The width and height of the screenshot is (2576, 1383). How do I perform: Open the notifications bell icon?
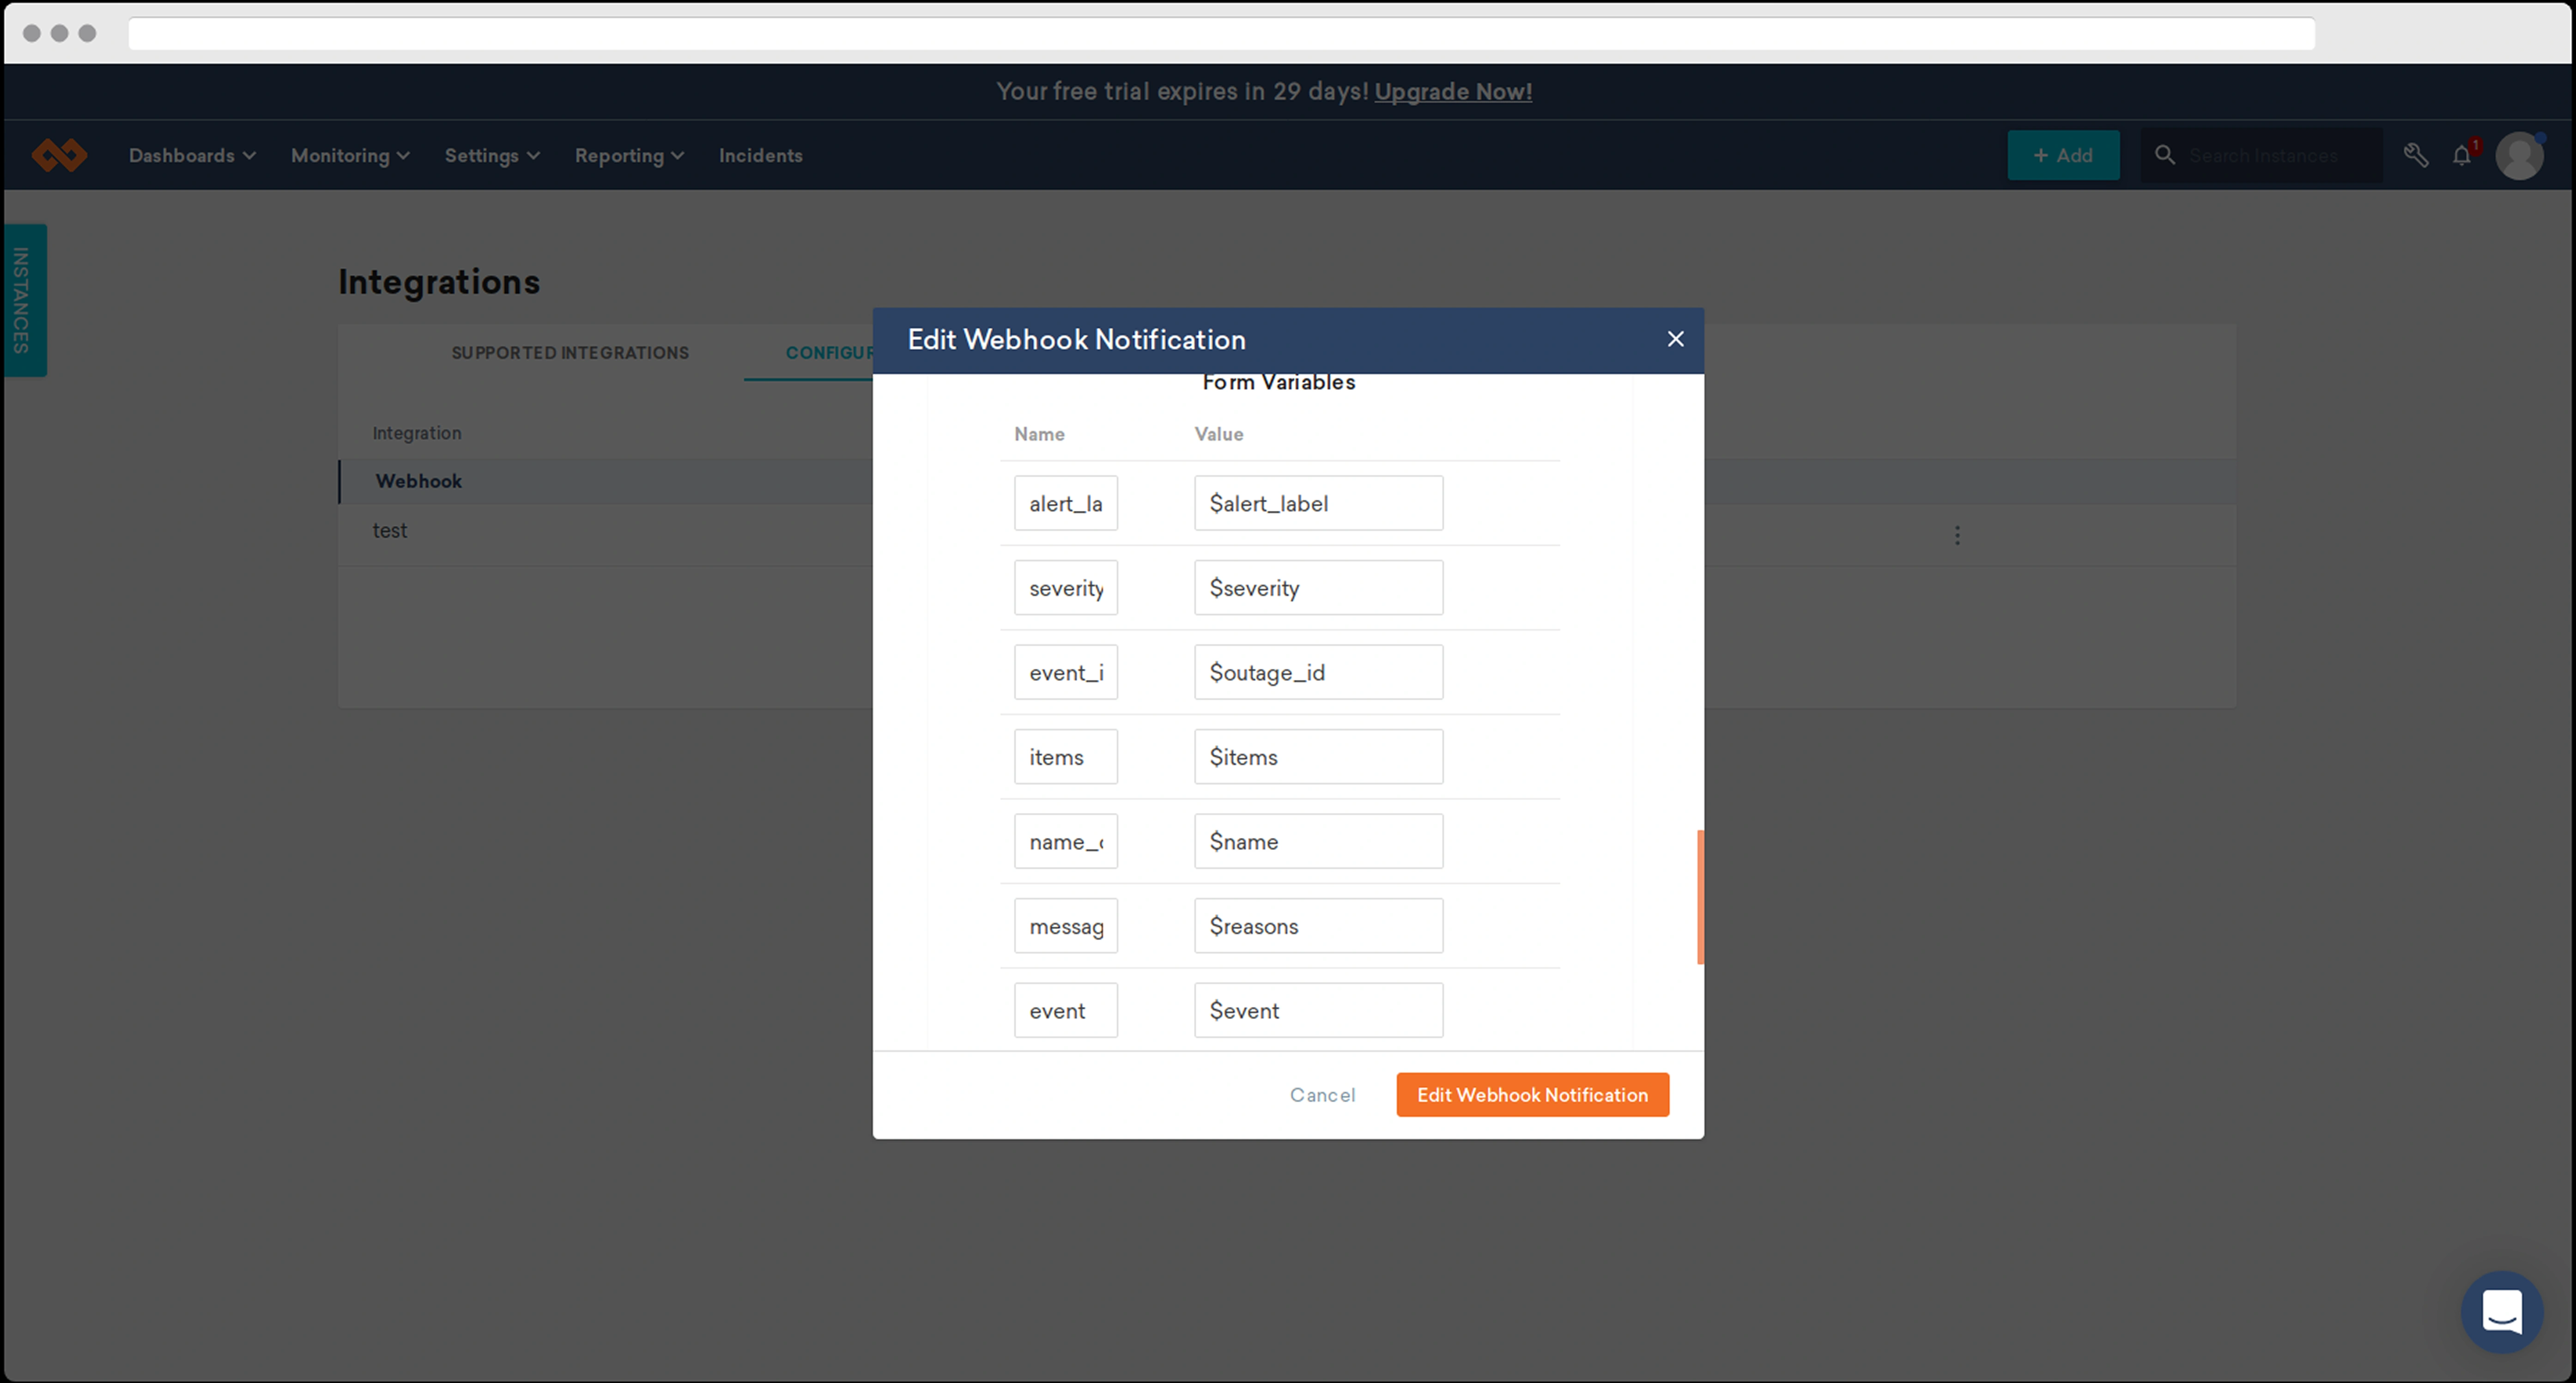tap(2462, 155)
